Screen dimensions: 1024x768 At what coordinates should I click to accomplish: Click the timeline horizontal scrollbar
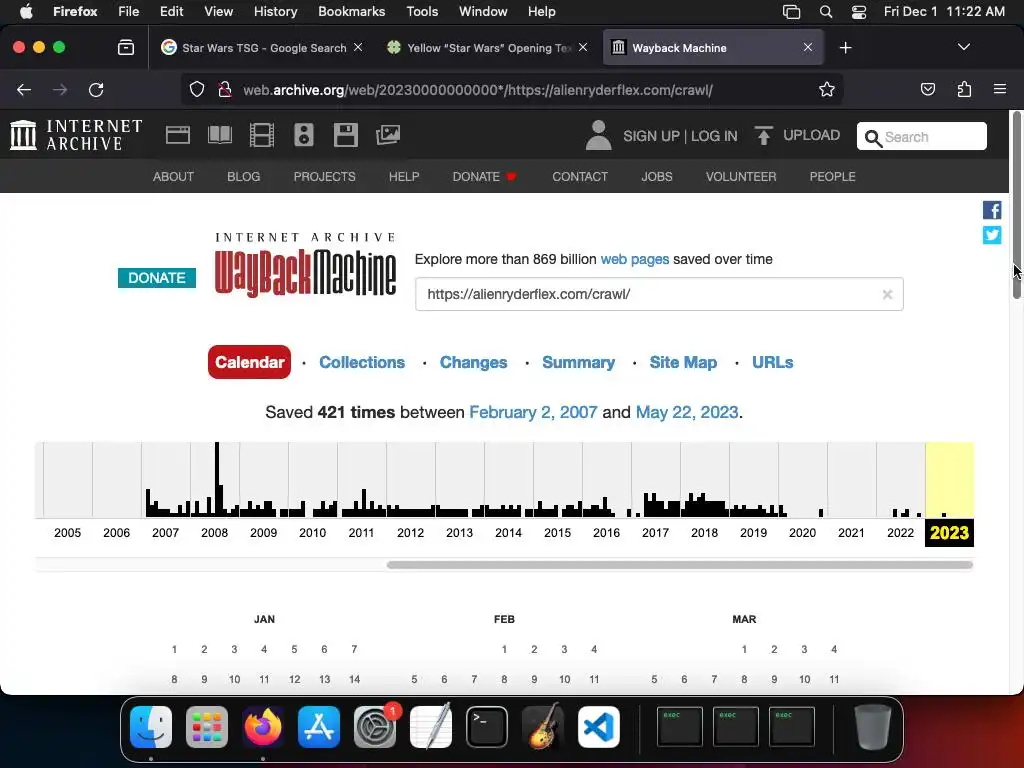pos(680,565)
